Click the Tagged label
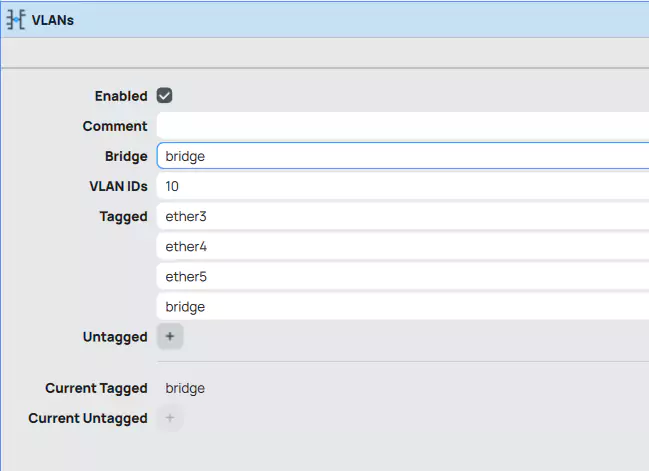The width and height of the screenshot is (649, 471). pyautogui.click(x=123, y=216)
